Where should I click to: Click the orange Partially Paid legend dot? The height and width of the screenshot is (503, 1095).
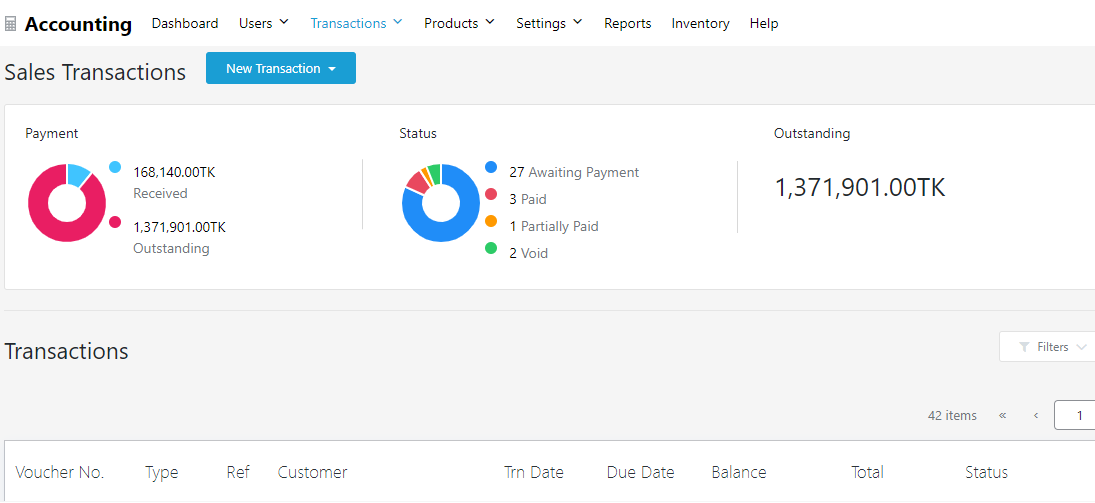pos(491,221)
